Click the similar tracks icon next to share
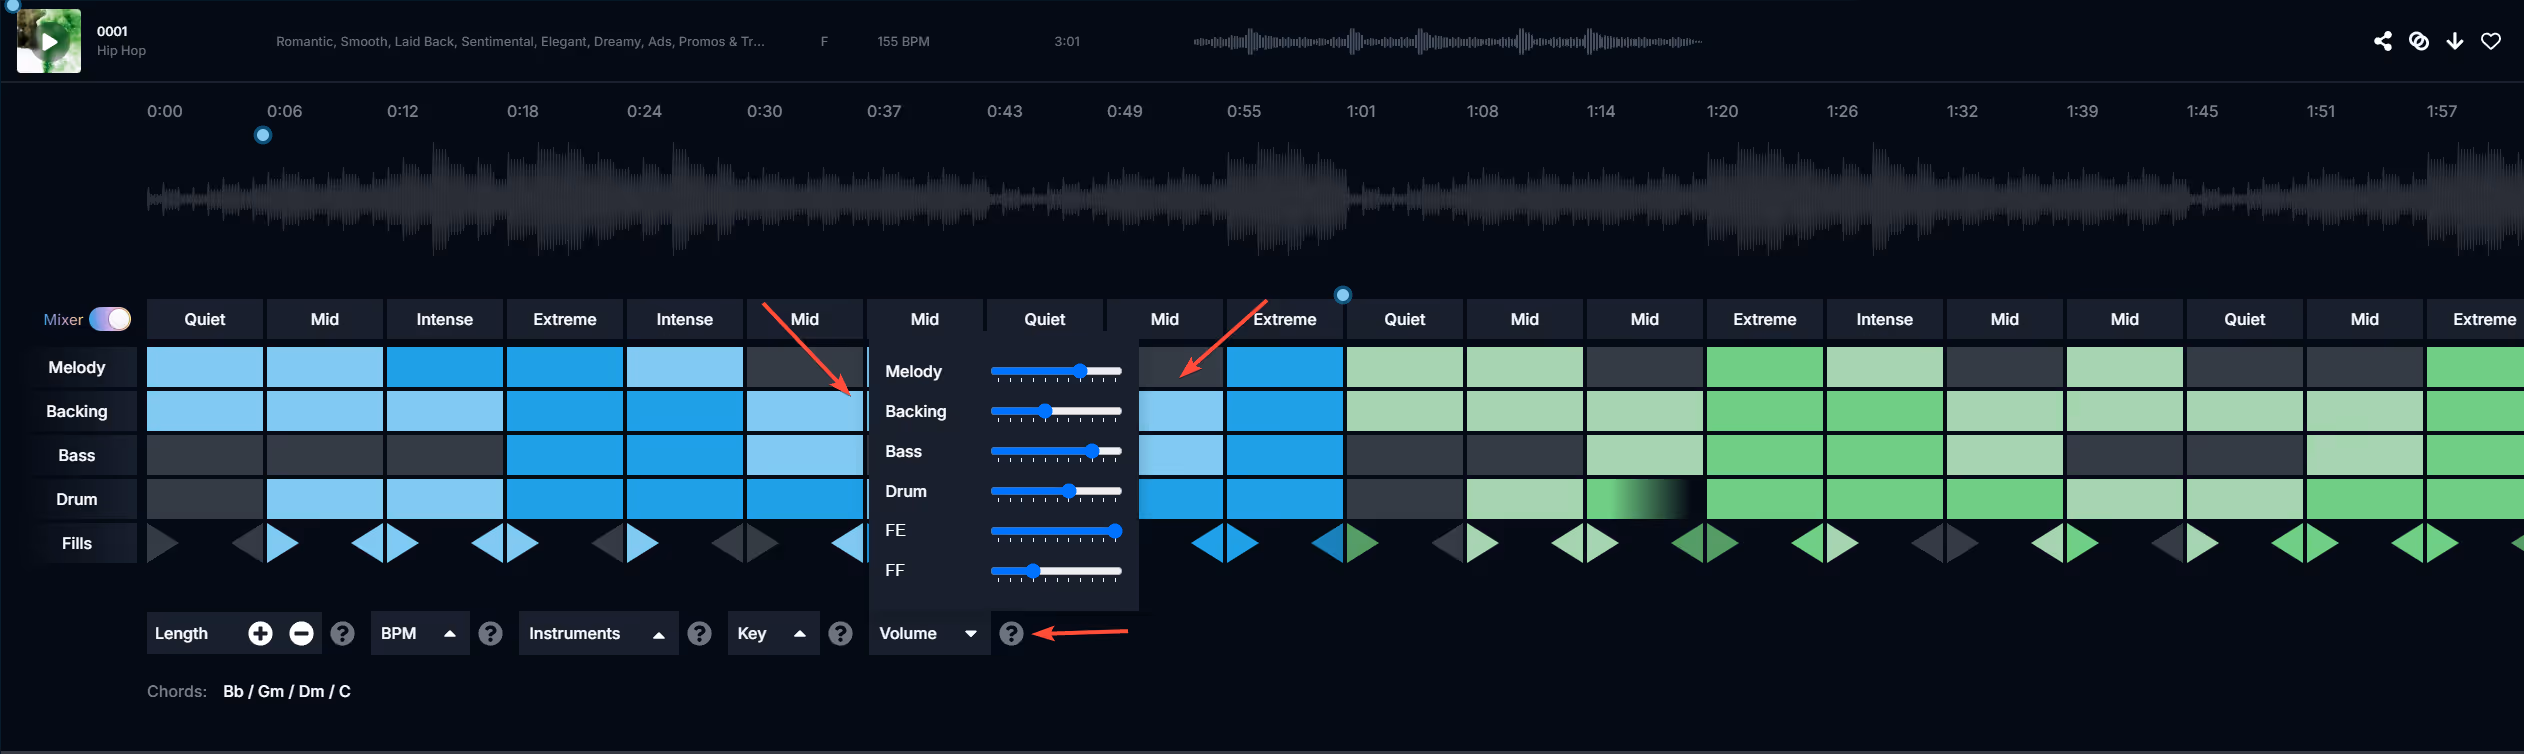Image resolution: width=2524 pixels, height=754 pixels. 2419,41
